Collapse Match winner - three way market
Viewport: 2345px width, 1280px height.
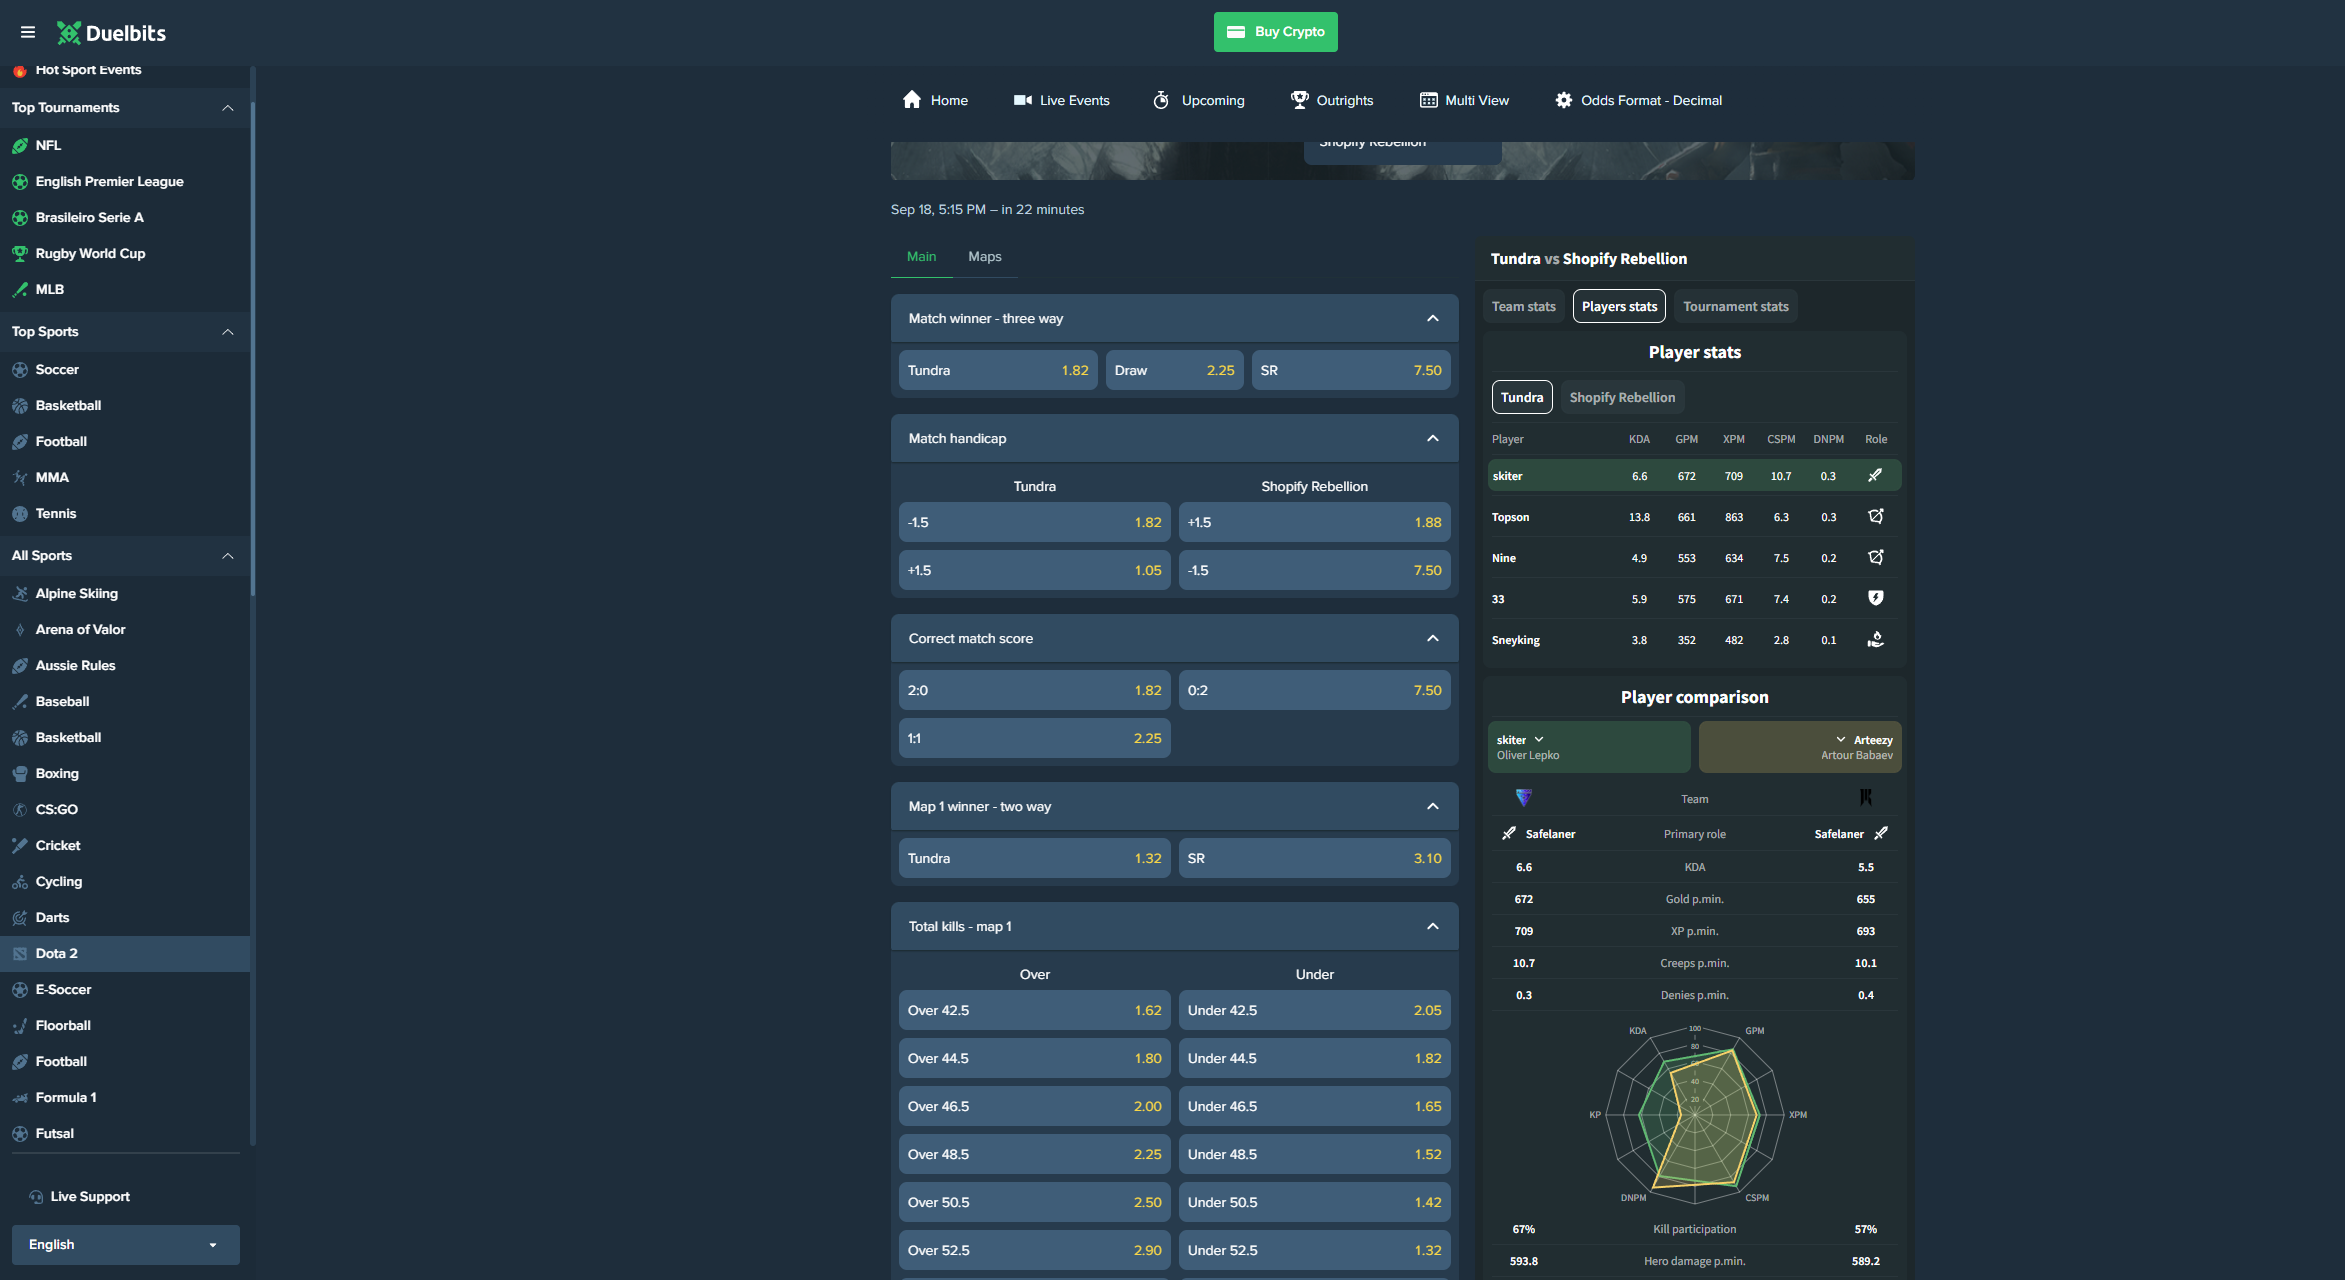point(1433,319)
